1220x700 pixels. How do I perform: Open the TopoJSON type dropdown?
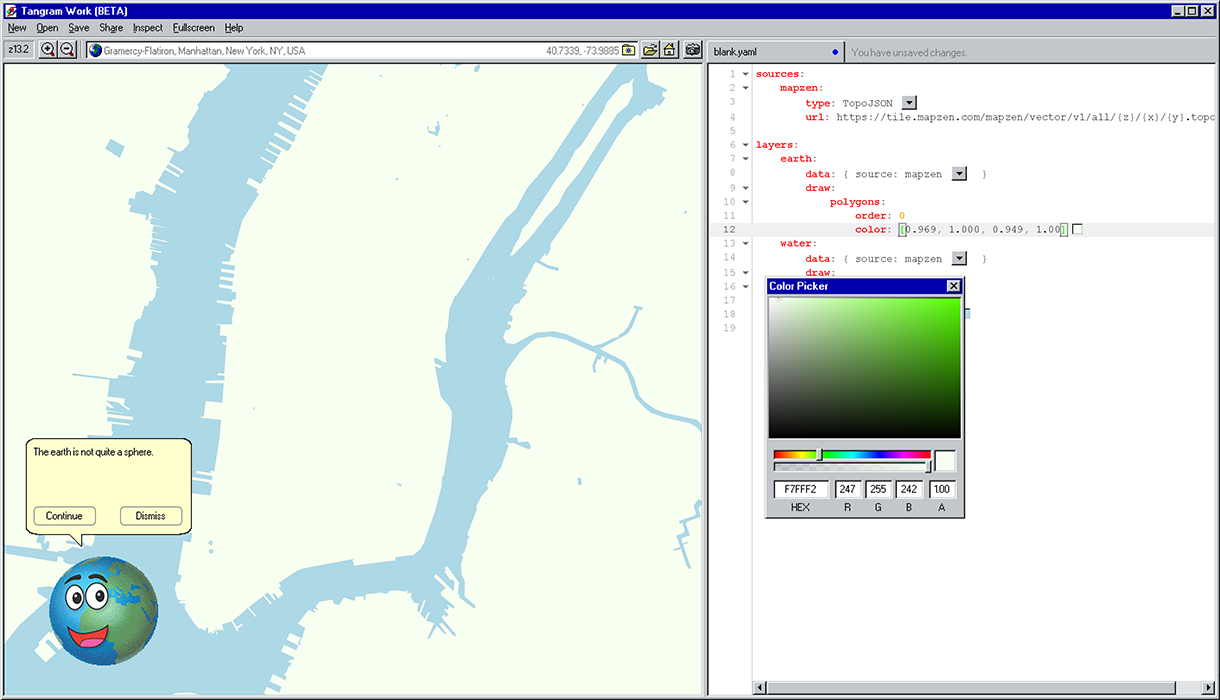[x=909, y=102]
